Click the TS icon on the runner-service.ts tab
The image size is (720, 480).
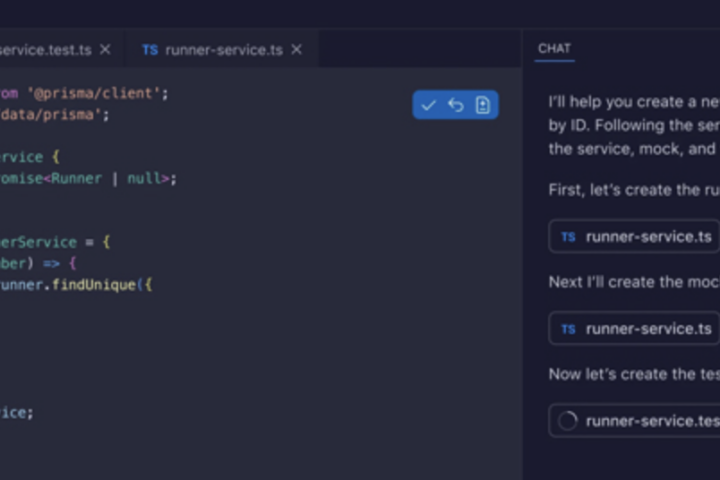[150, 50]
